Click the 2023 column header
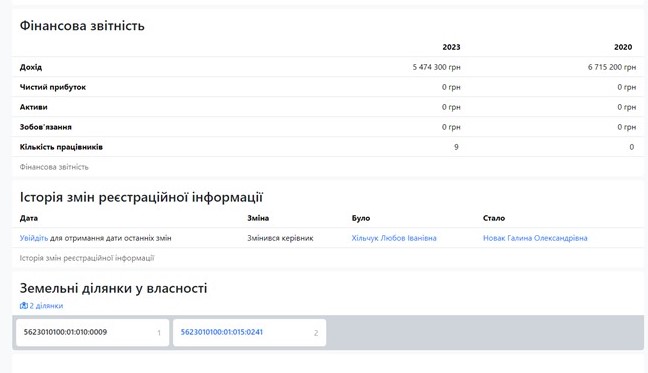The image size is (648, 373). tap(451, 47)
